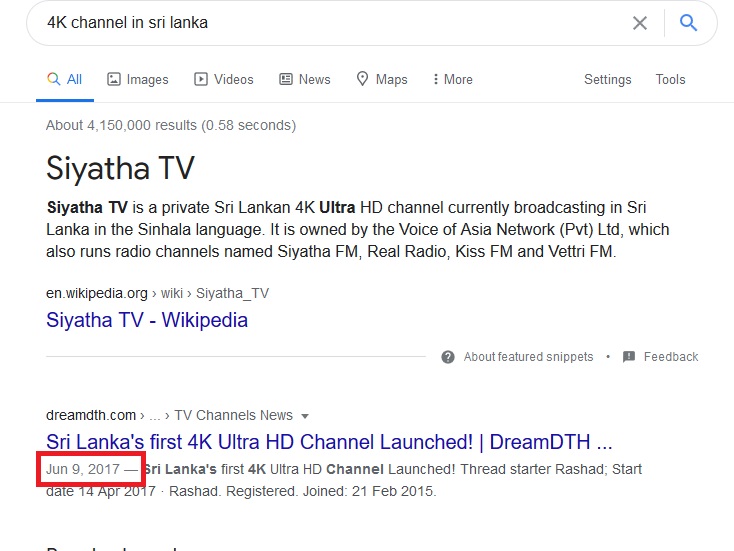
Task: Switch to the Images tab
Action: (138, 80)
